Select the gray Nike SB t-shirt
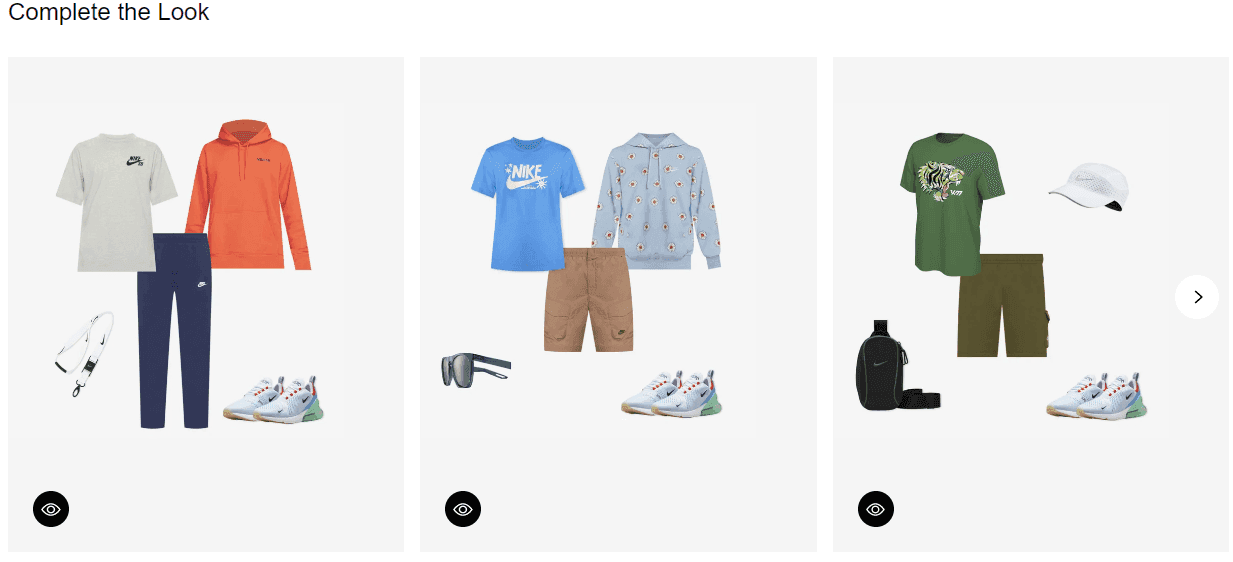The image size is (1233, 562). pyautogui.click(x=116, y=202)
